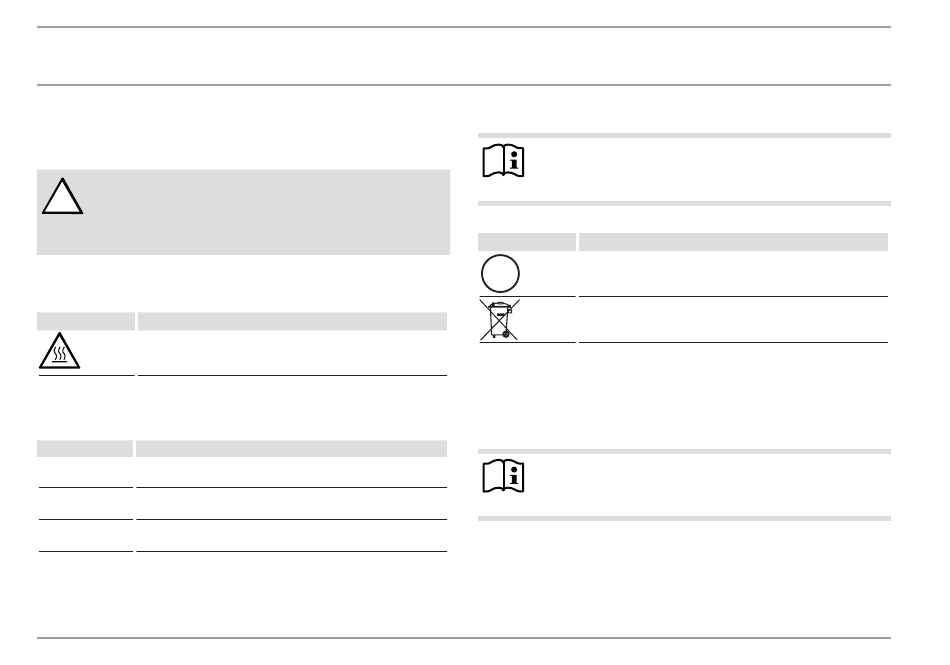The image size is (950, 665).
Task: Click blank description cell beside circle symbol
Action: tap(733, 274)
